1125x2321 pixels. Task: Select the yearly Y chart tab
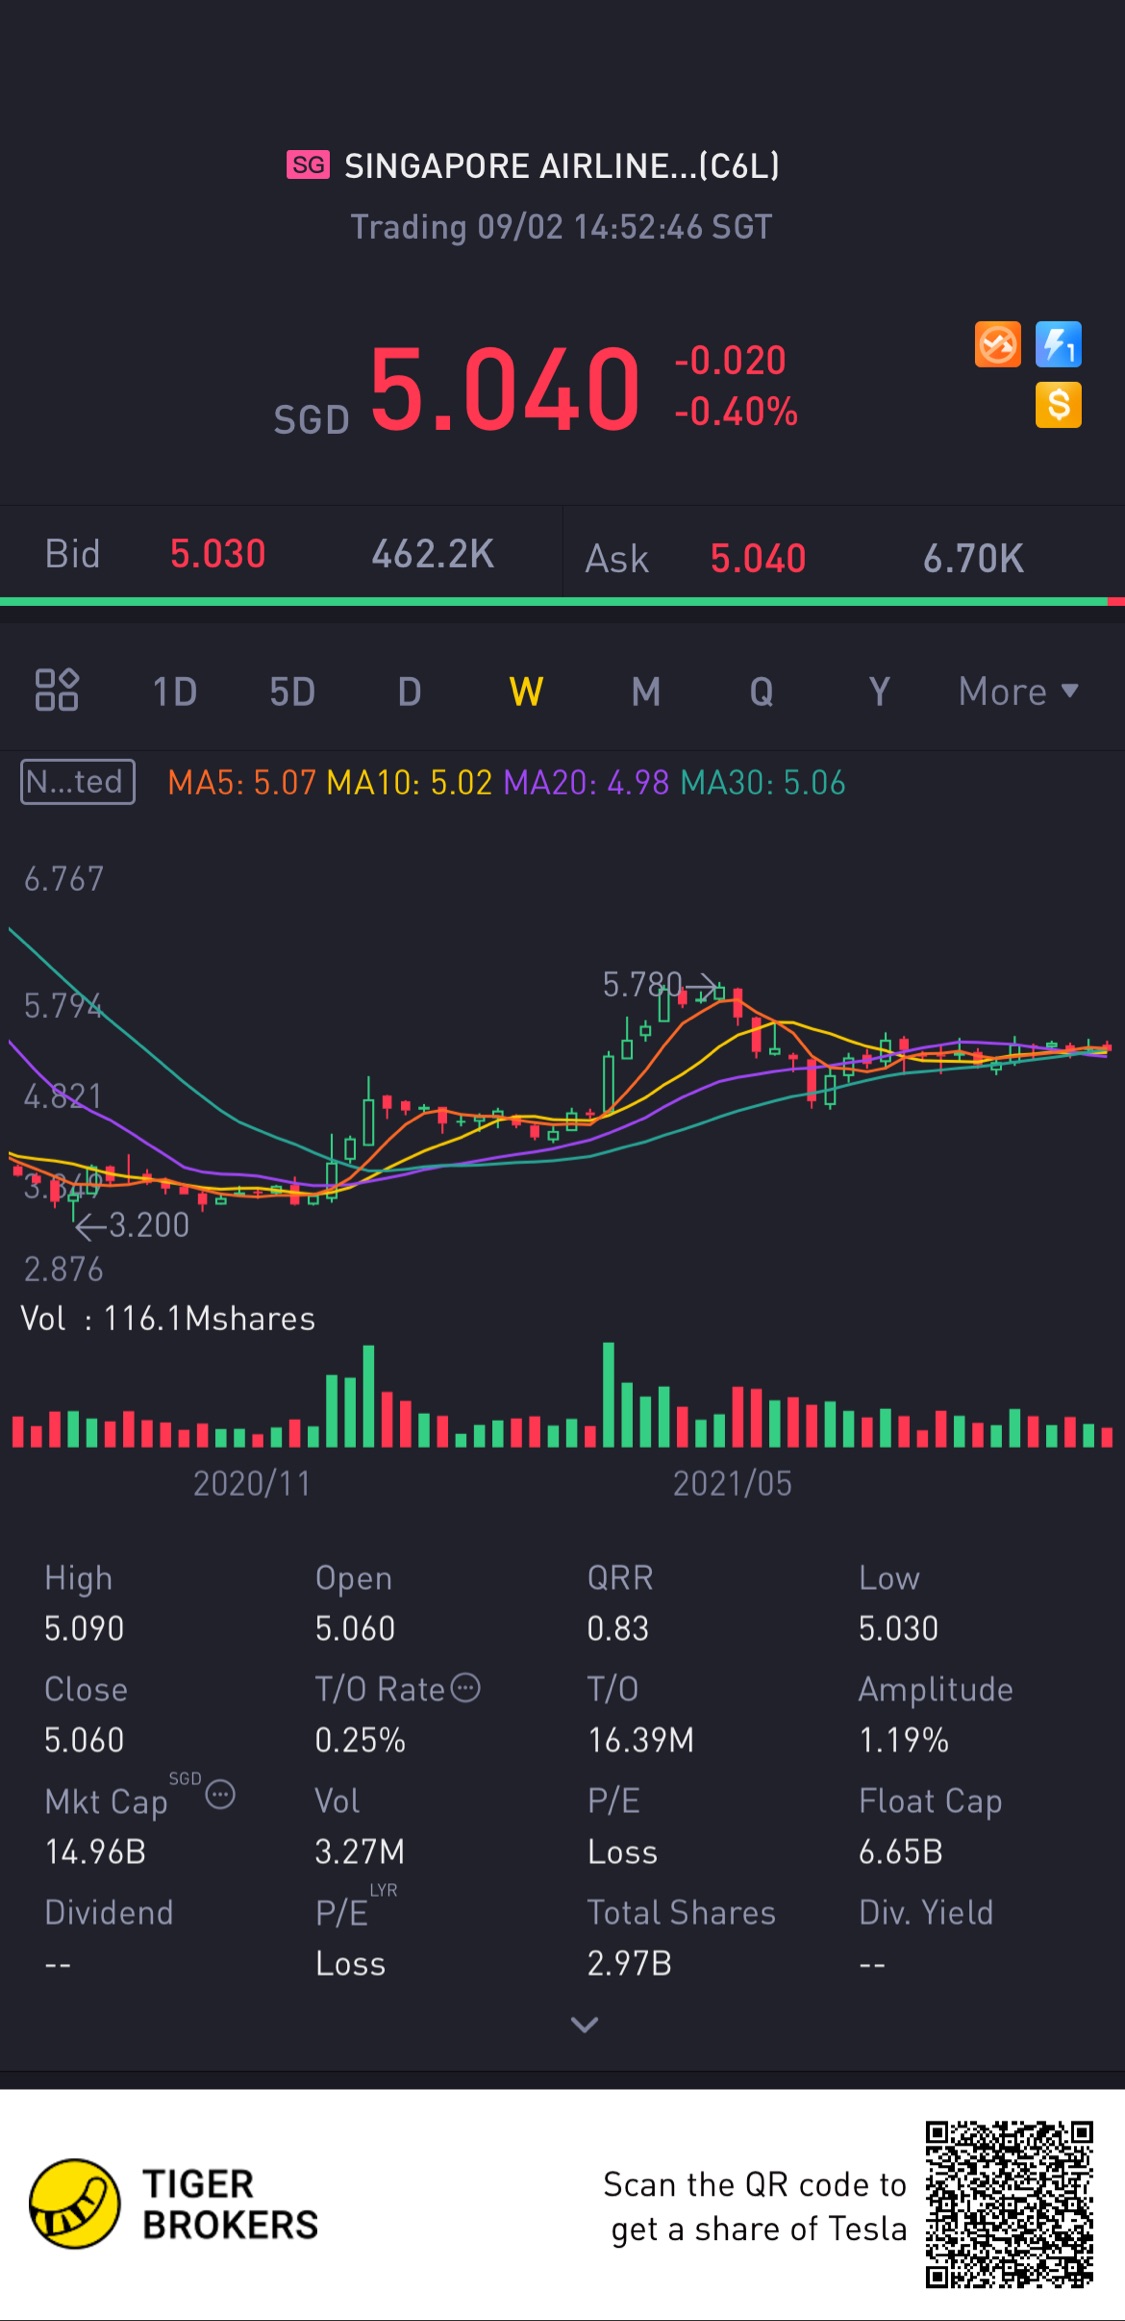879,691
